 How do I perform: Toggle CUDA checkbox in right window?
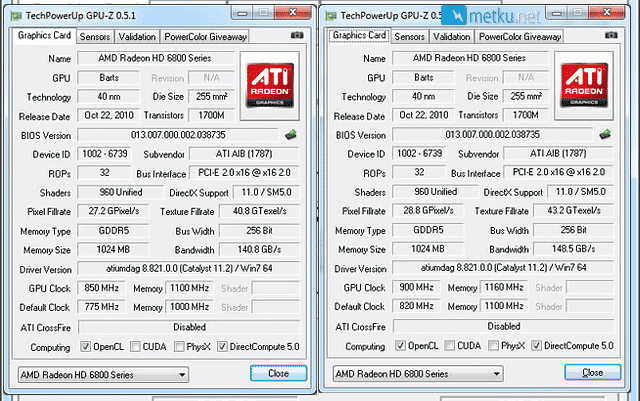(x=449, y=345)
